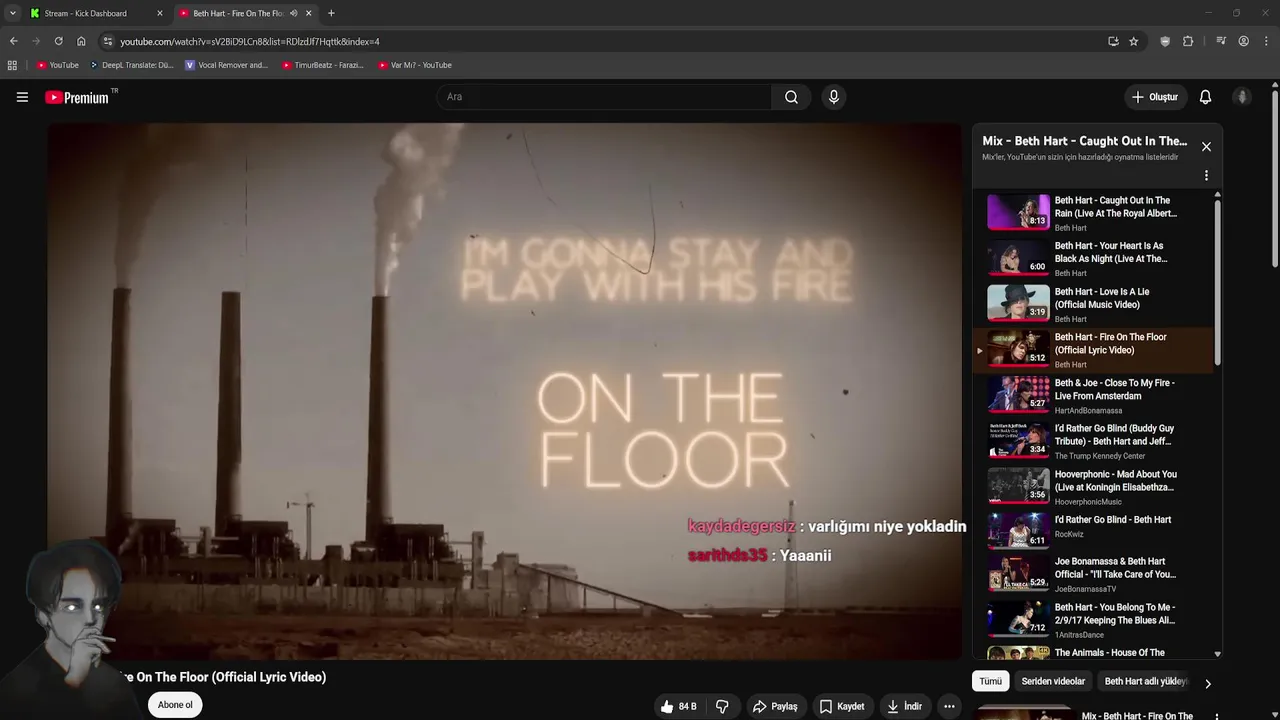Viewport: 1280px width, 720px height.
Task: Open the apps grid in bookmarks bar
Action: pos(12,65)
